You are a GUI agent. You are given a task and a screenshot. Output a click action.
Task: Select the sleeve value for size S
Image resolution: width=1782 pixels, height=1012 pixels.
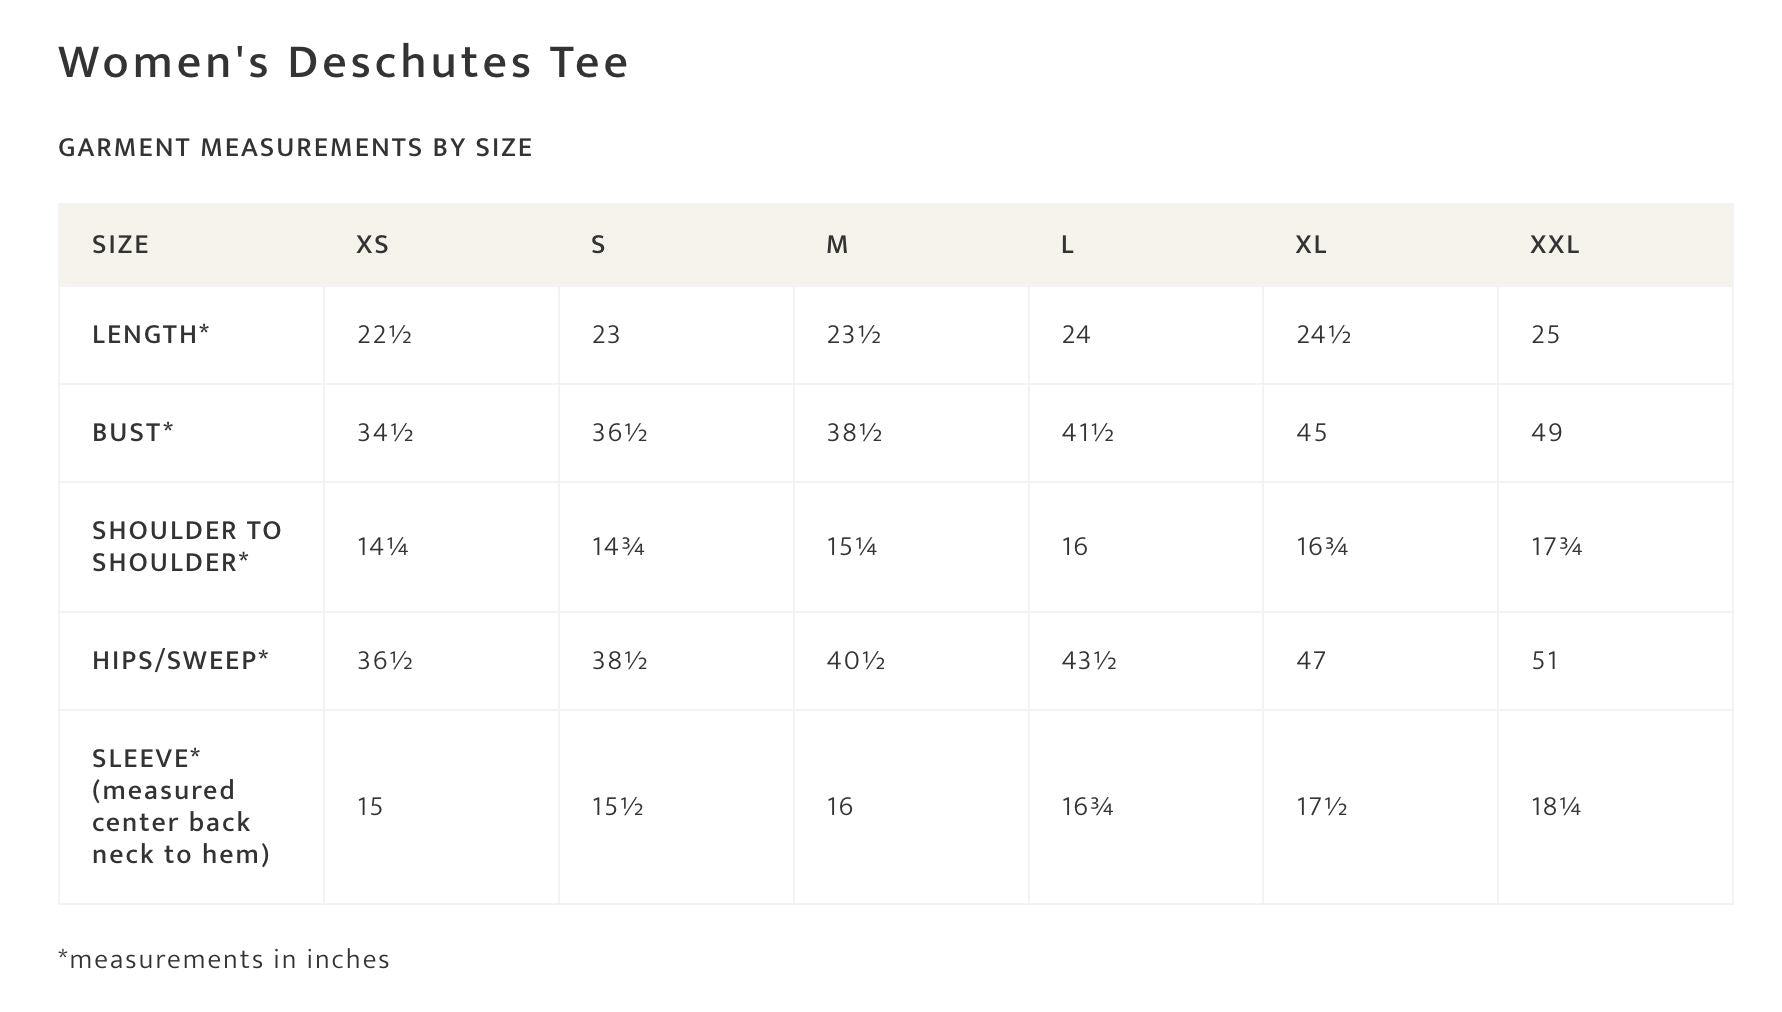point(617,807)
